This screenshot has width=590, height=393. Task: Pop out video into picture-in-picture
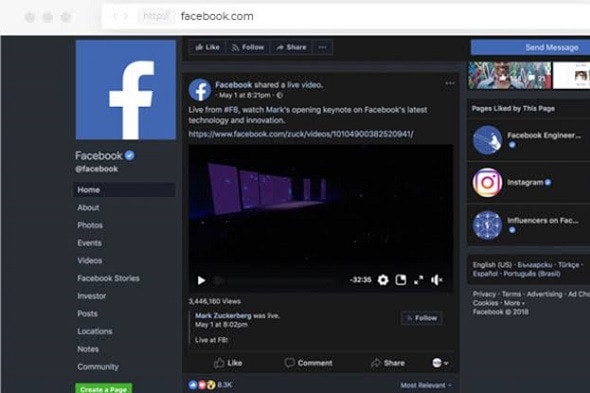(x=401, y=280)
